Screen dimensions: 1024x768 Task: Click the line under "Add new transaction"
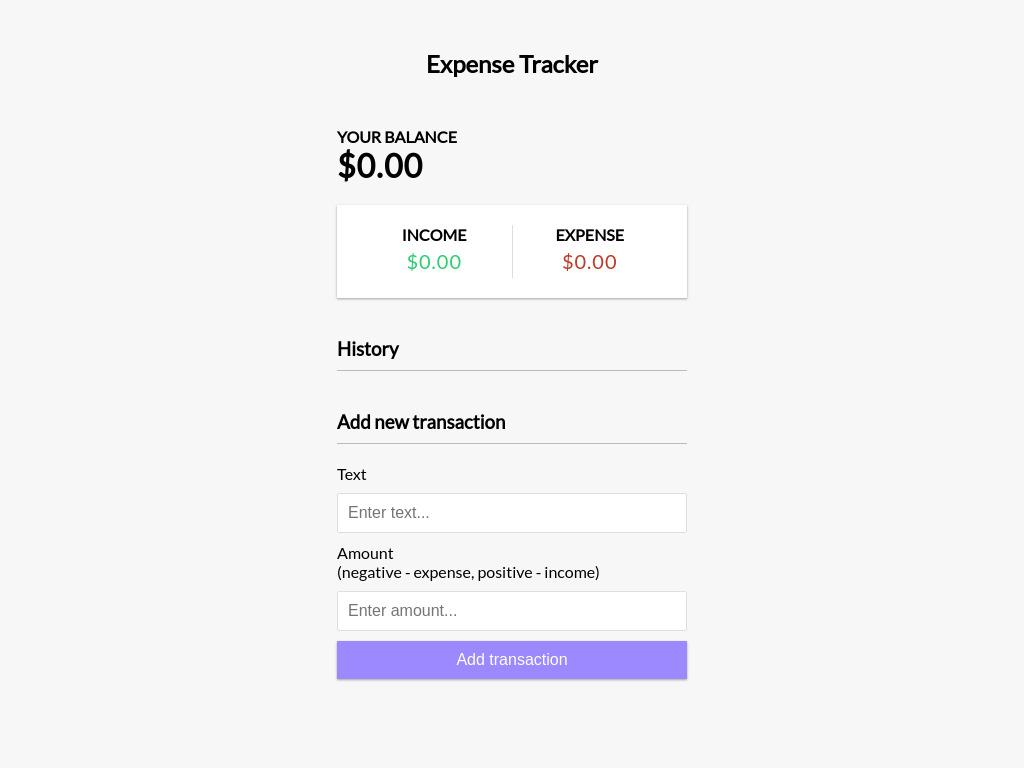[511, 443]
